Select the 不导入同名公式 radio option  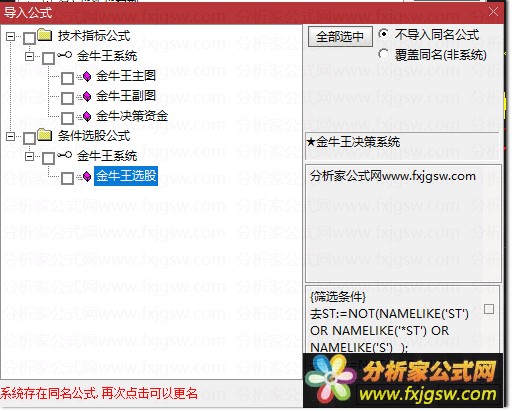(x=384, y=34)
